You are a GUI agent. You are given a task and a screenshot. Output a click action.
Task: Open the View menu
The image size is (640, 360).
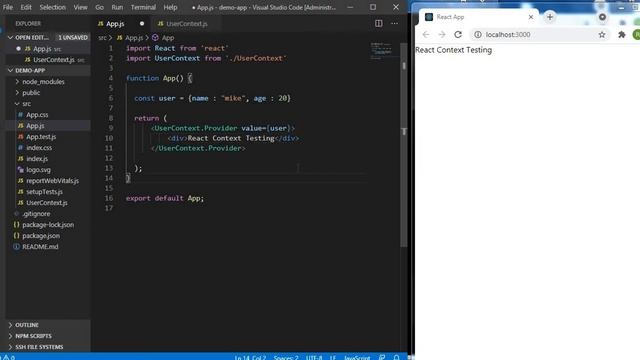(80, 7)
